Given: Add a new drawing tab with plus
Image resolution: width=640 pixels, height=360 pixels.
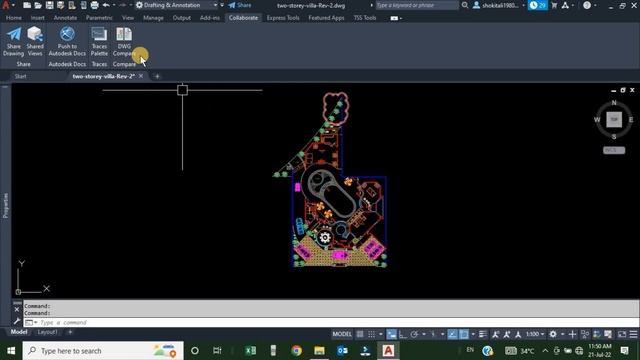Looking at the screenshot, I should (157, 76).
